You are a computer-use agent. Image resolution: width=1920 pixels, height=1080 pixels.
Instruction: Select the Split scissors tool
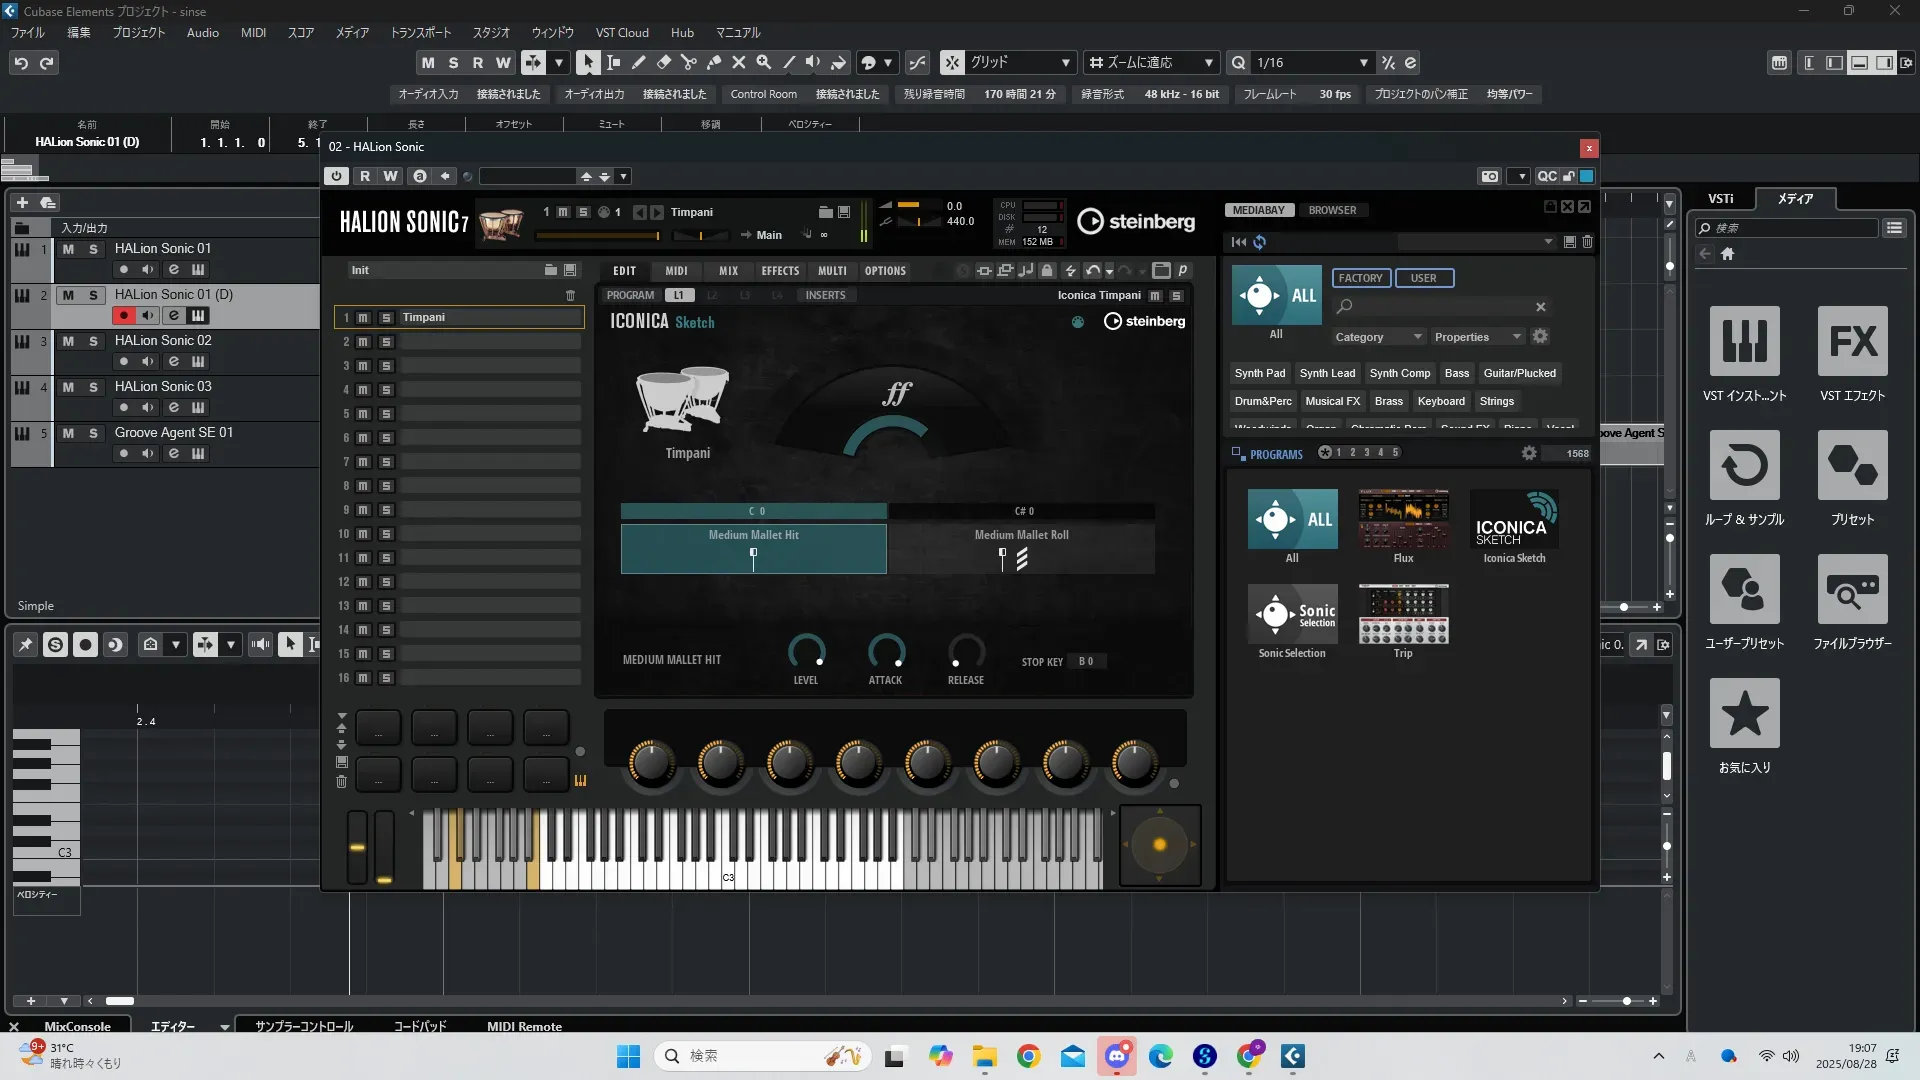pyautogui.click(x=688, y=62)
